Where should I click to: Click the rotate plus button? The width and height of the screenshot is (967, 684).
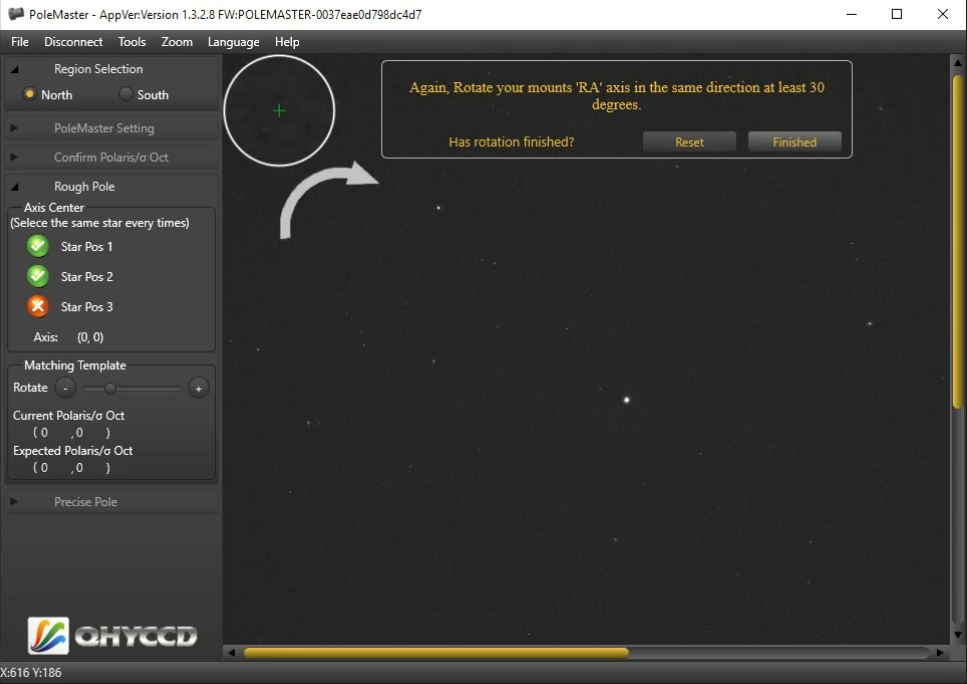pyautogui.click(x=198, y=388)
